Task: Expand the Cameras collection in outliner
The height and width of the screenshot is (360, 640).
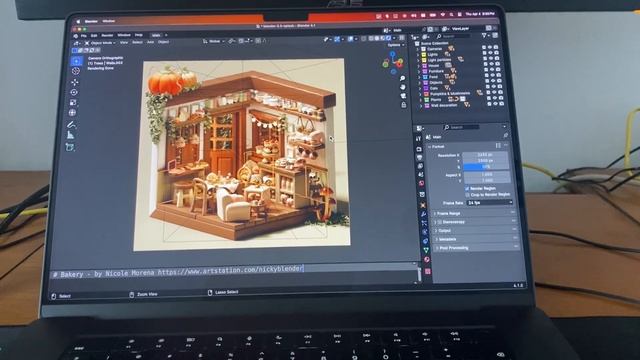Action: (418, 49)
